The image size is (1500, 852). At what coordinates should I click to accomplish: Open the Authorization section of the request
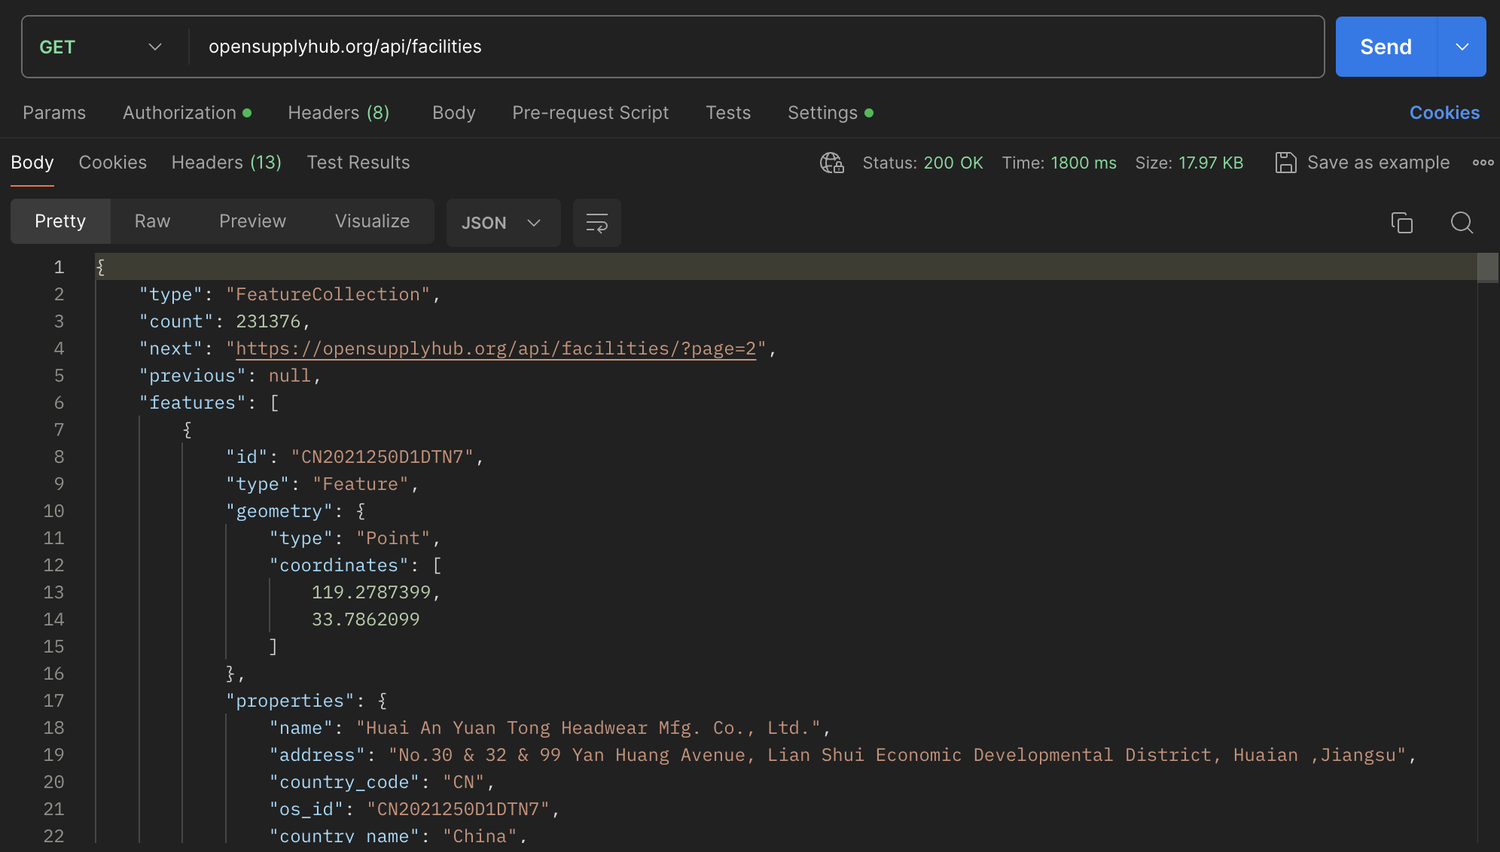178,112
